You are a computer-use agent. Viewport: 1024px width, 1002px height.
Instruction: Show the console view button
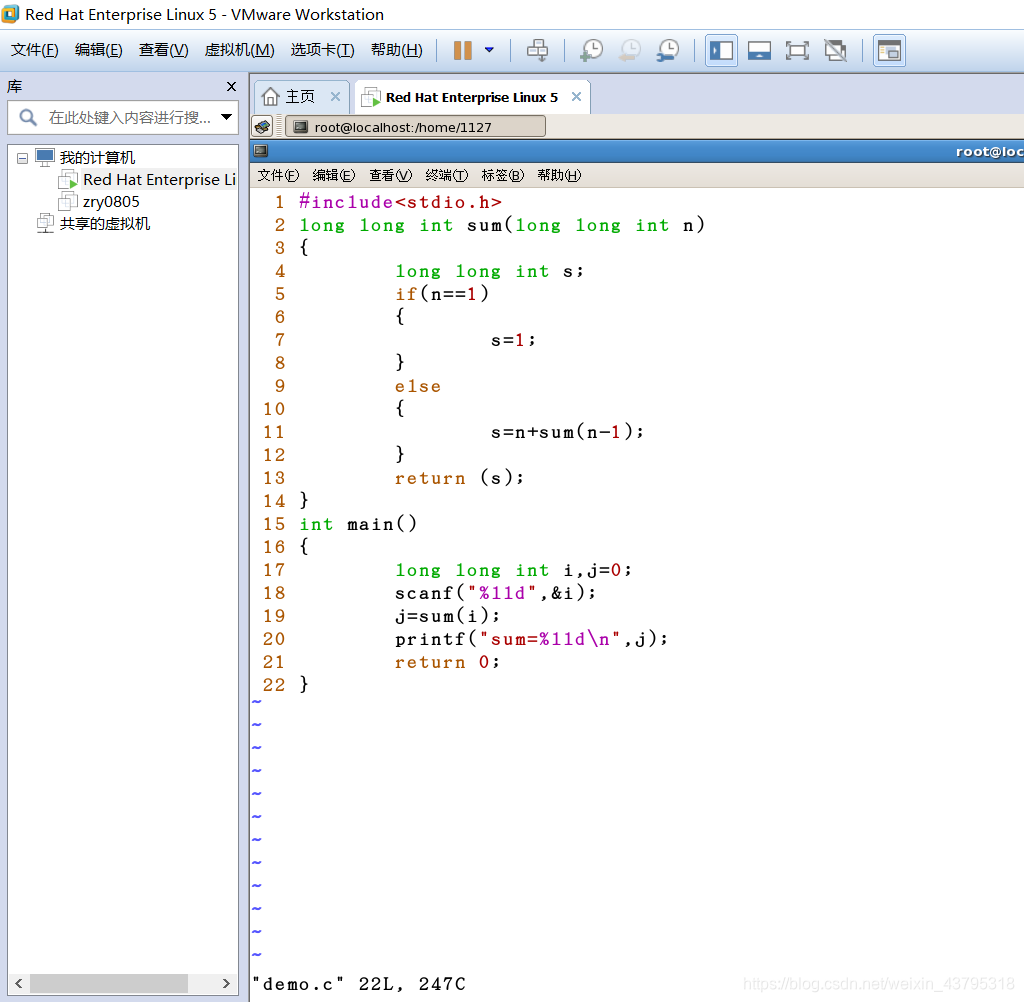(x=889, y=50)
